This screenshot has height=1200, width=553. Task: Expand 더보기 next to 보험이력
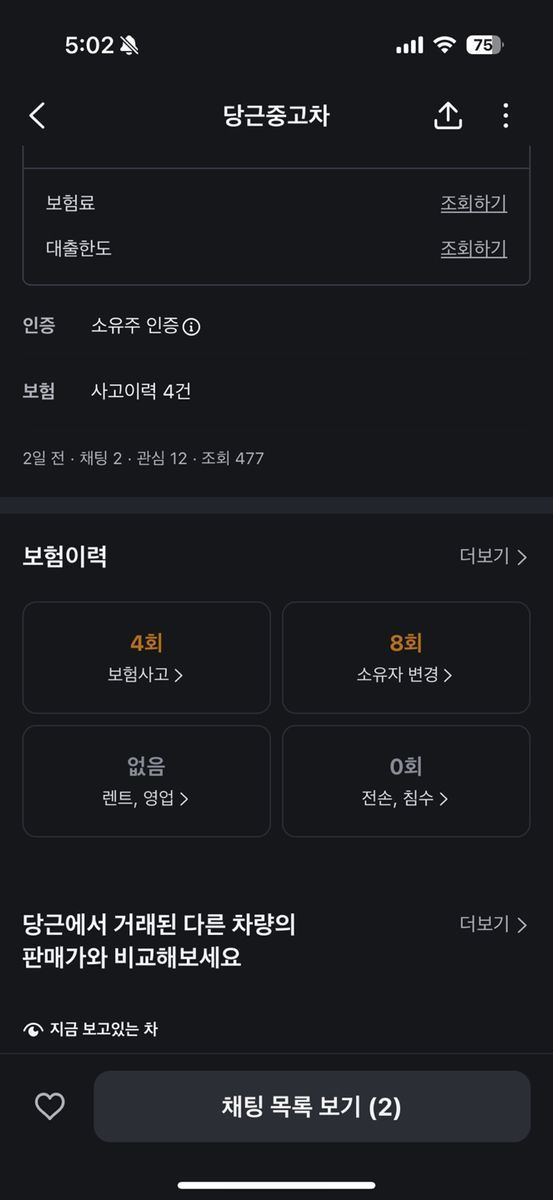(x=493, y=557)
